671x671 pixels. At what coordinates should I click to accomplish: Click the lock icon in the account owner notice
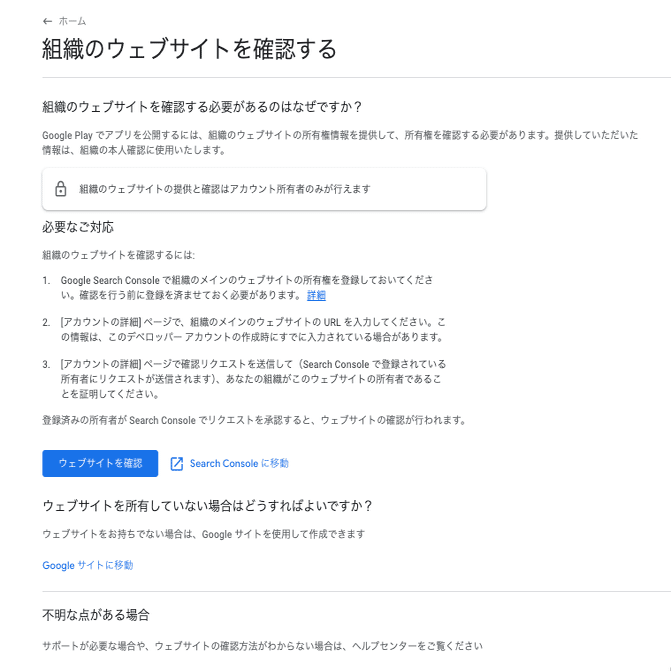click(61, 189)
